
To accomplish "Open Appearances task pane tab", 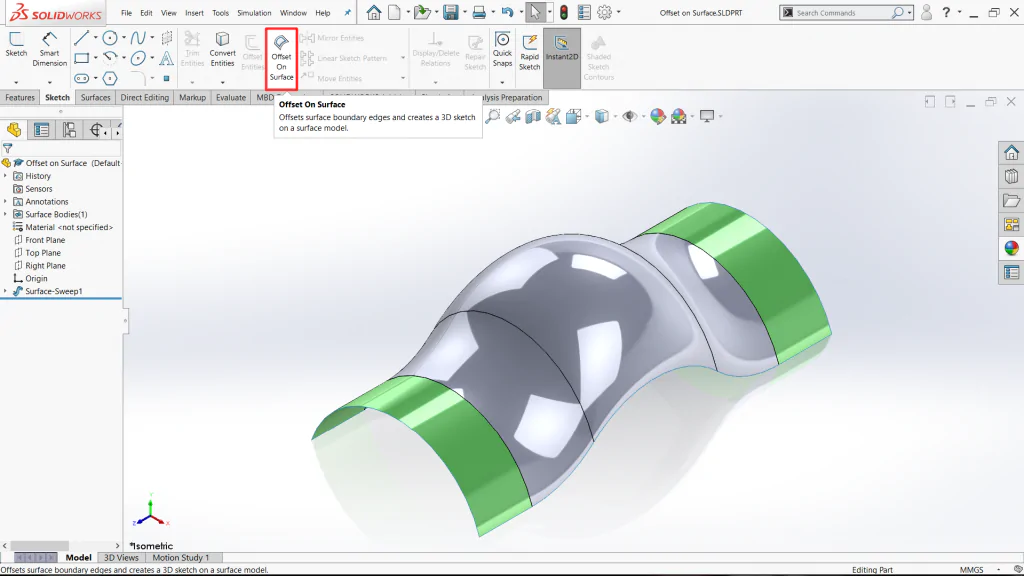I will coord(1012,248).
